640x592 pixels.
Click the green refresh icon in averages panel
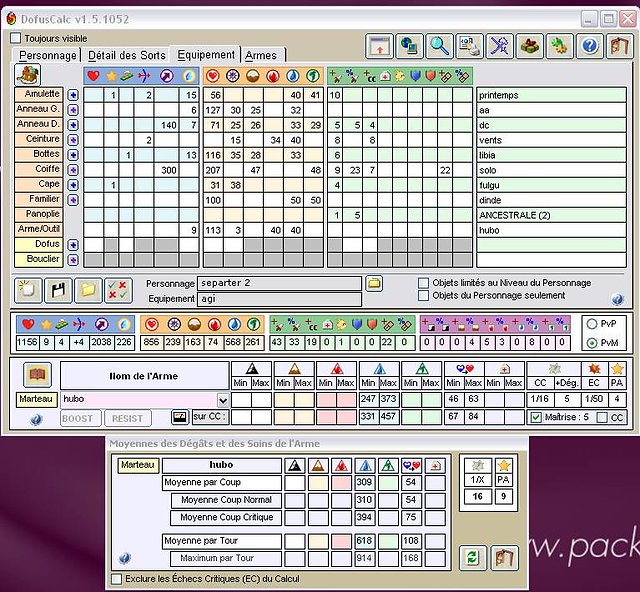[x=471, y=557]
